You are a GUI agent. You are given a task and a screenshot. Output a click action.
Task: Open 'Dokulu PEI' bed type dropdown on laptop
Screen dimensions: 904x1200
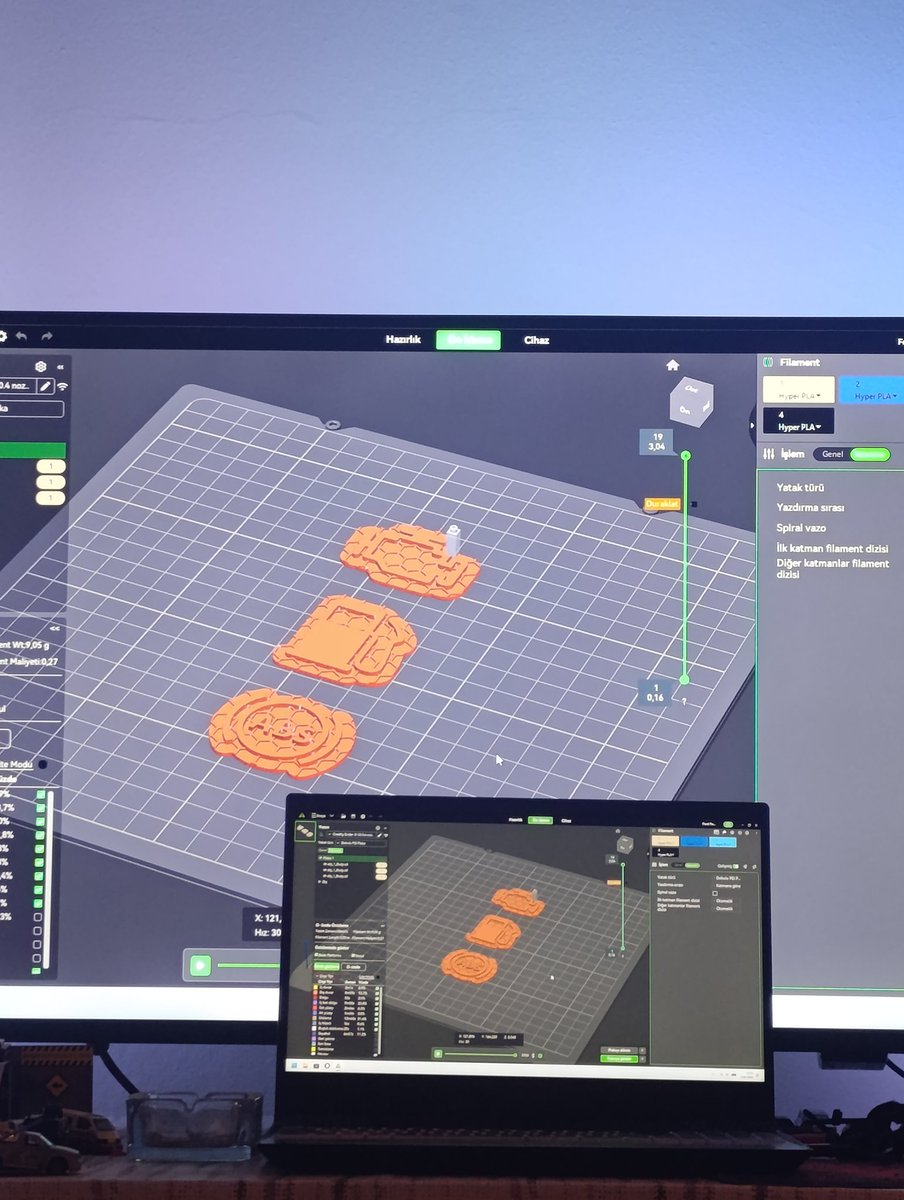728,878
